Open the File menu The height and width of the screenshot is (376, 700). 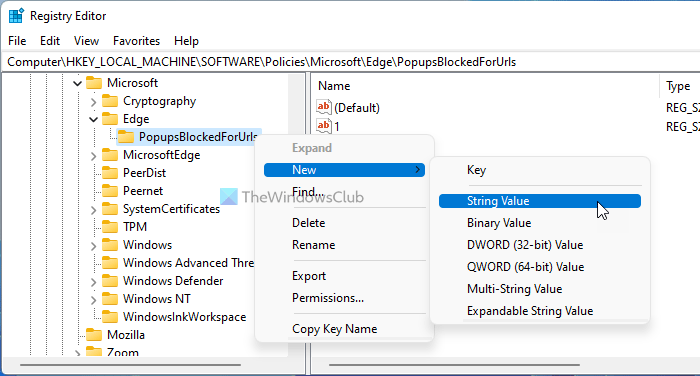(x=17, y=41)
